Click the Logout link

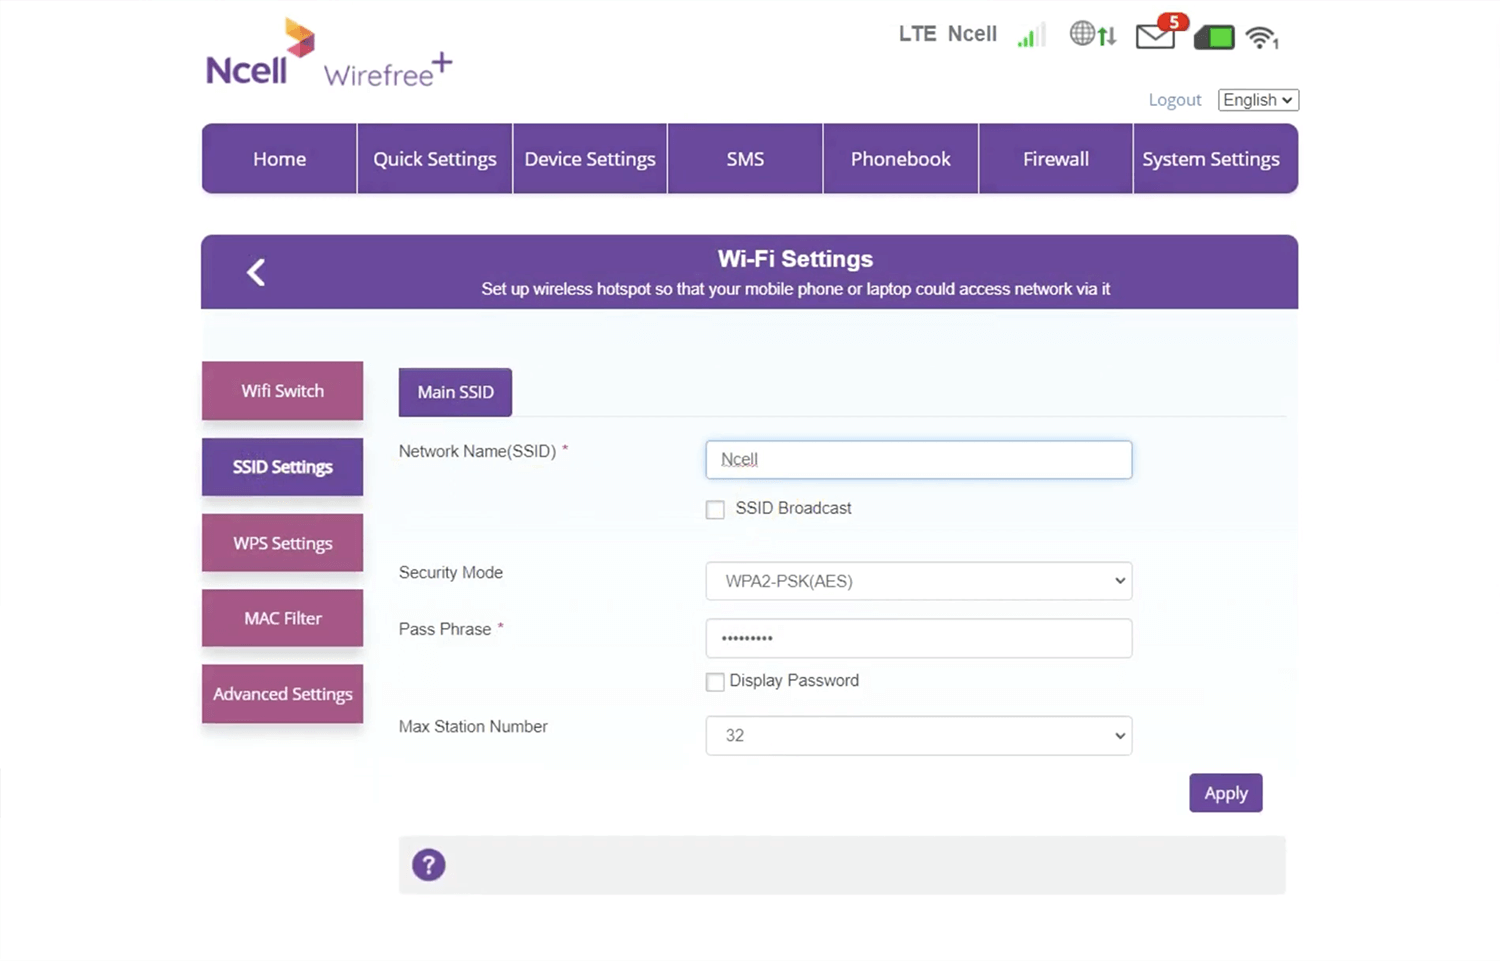1174,100
